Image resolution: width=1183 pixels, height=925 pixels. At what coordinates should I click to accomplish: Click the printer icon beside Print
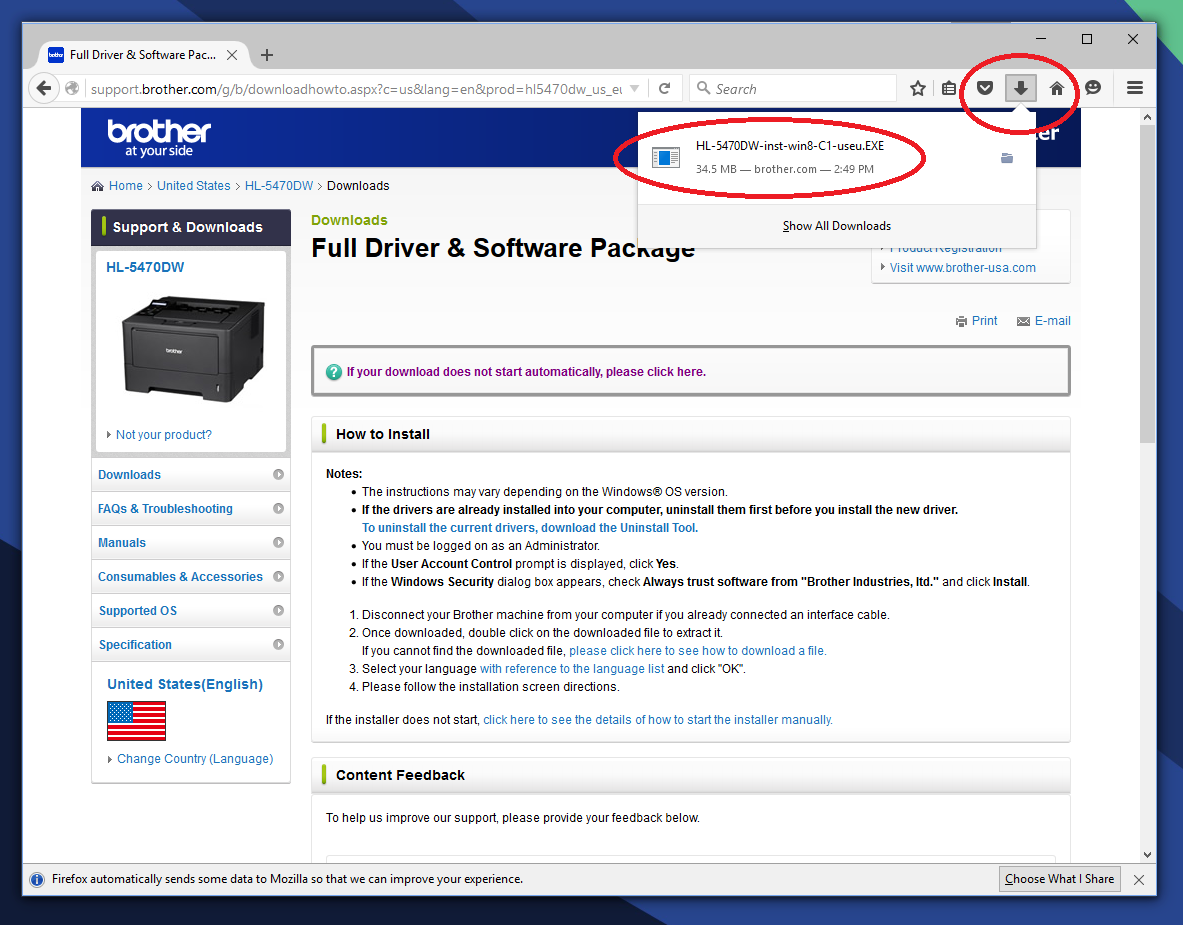point(961,321)
